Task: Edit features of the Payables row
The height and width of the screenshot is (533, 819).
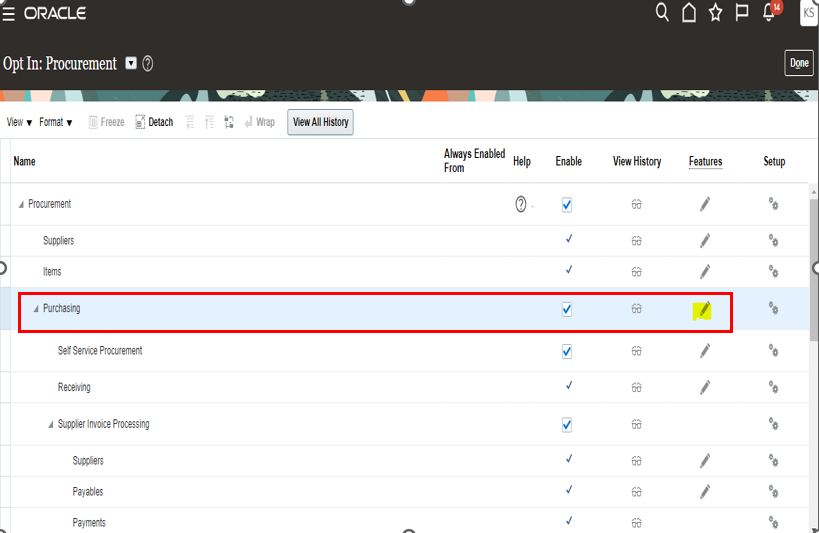Action: tap(705, 492)
